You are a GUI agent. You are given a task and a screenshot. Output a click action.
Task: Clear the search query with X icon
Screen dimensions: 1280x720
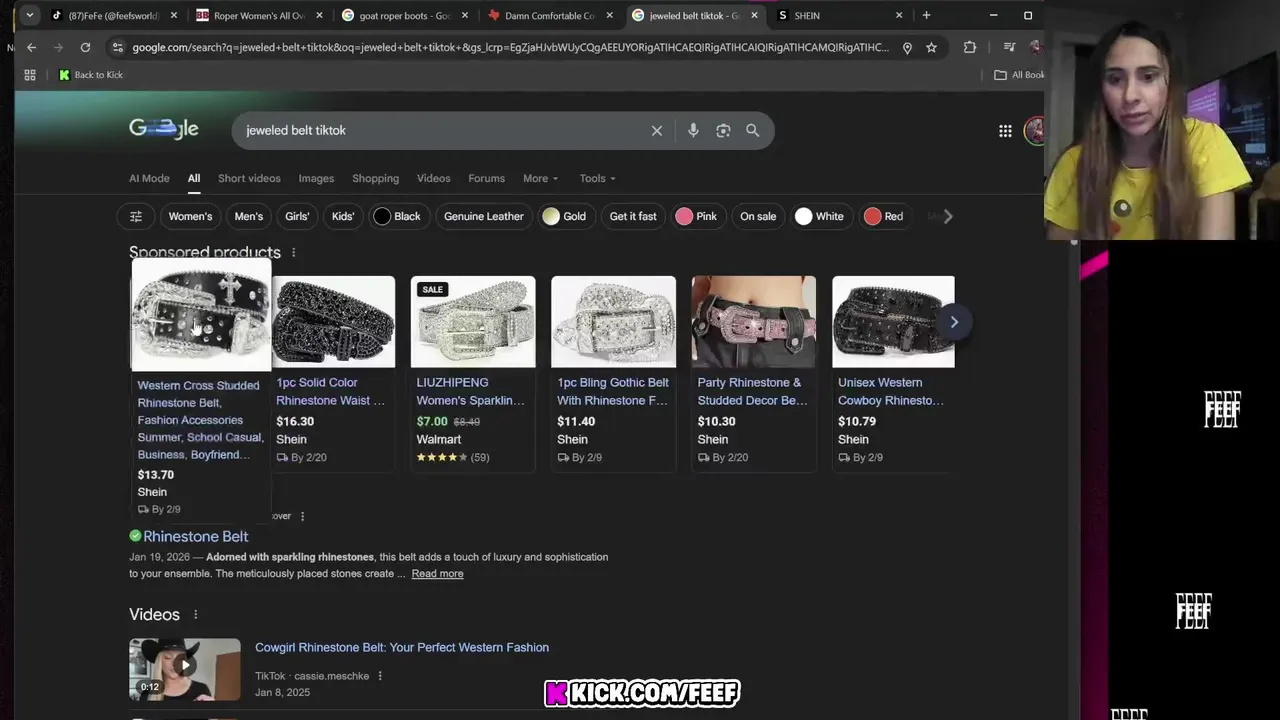pyautogui.click(x=657, y=130)
